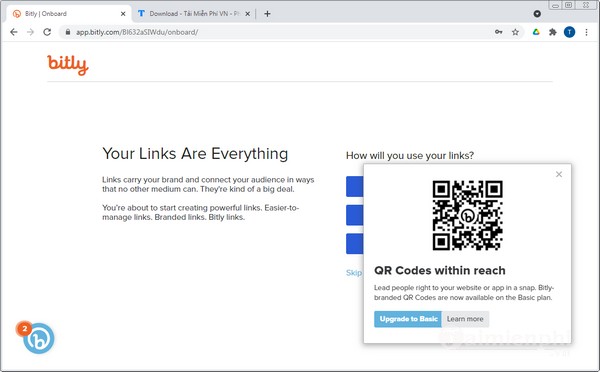600x372 pixels.
Task: Bookmark this page with the star icon
Action: [515, 32]
